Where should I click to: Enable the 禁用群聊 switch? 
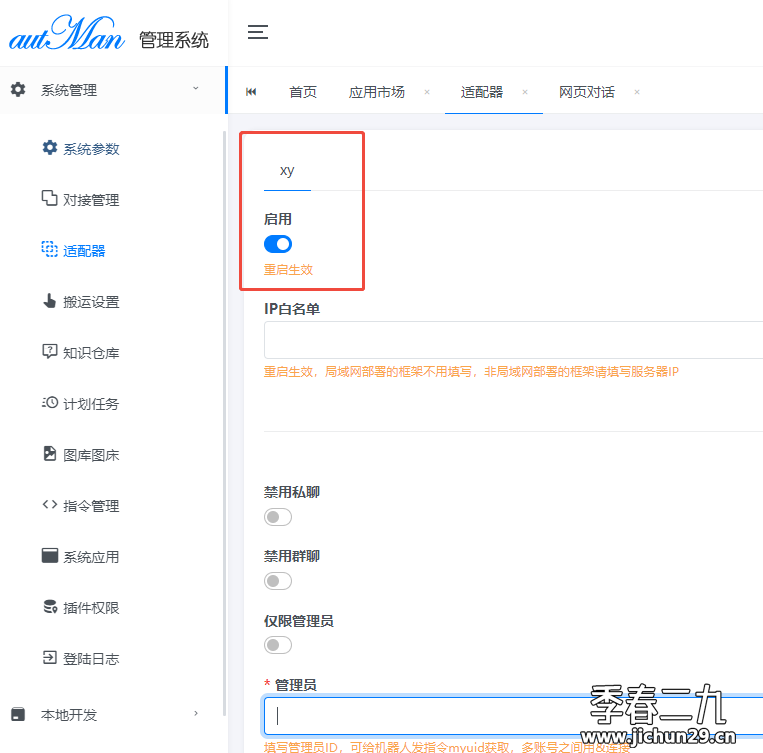[278, 581]
